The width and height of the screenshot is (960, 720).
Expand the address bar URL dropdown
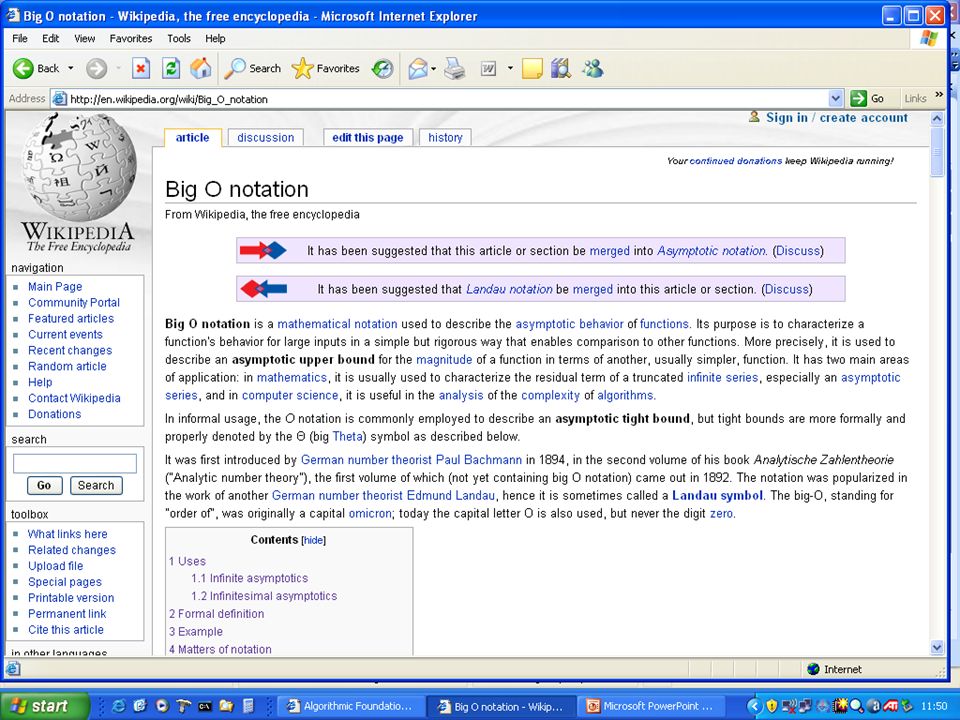[836, 99]
